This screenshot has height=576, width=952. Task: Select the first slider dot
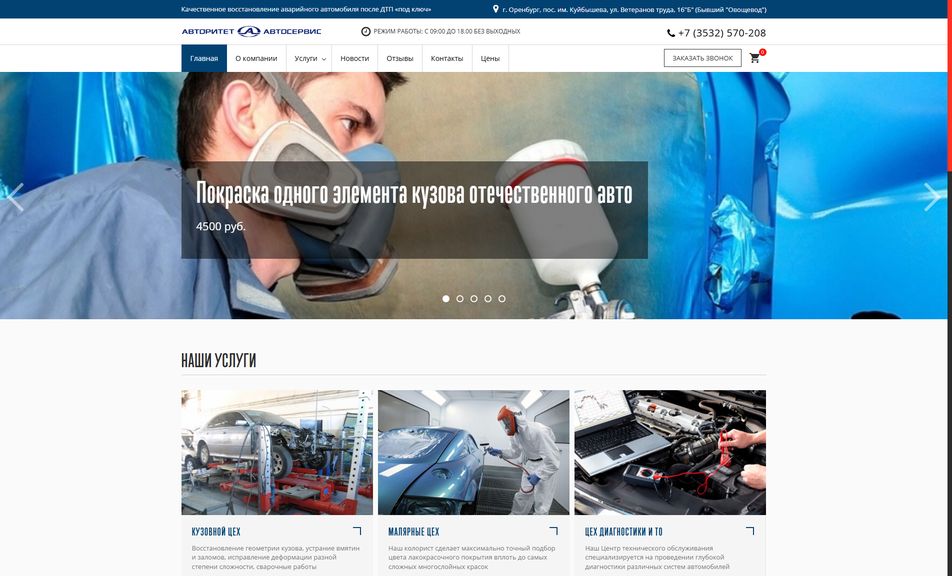(x=446, y=299)
